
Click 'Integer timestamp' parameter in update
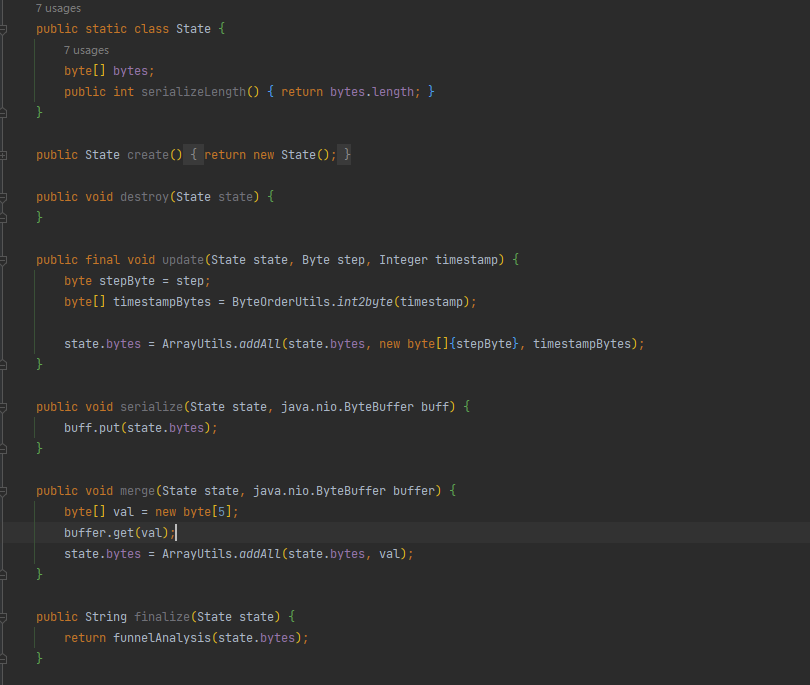coord(438,260)
